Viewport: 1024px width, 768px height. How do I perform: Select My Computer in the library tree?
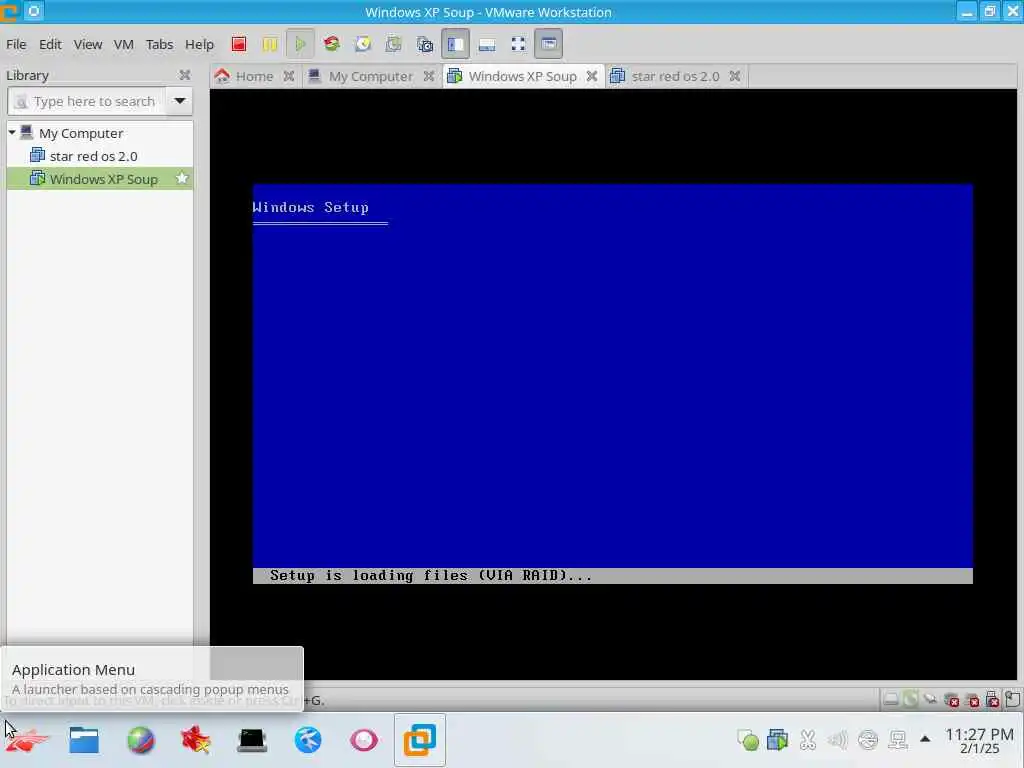coord(81,133)
